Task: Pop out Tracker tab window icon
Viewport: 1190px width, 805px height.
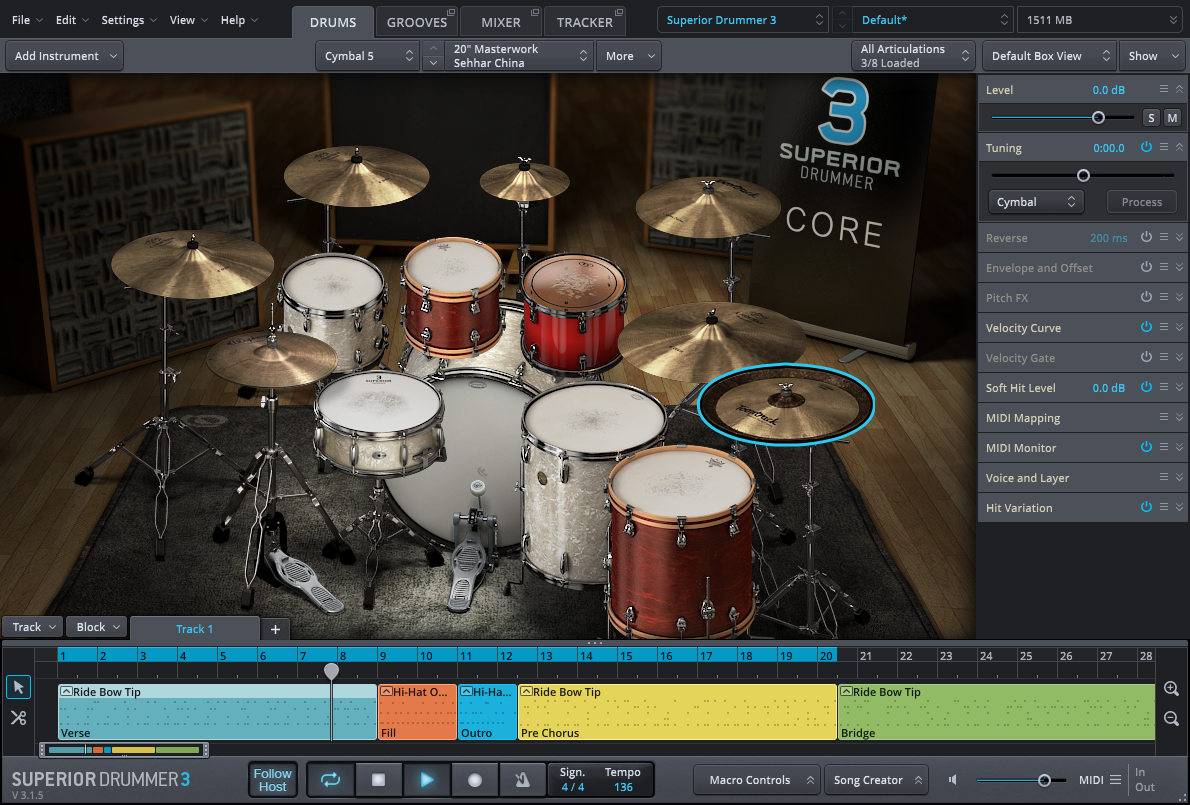Action: pos(619,13)
